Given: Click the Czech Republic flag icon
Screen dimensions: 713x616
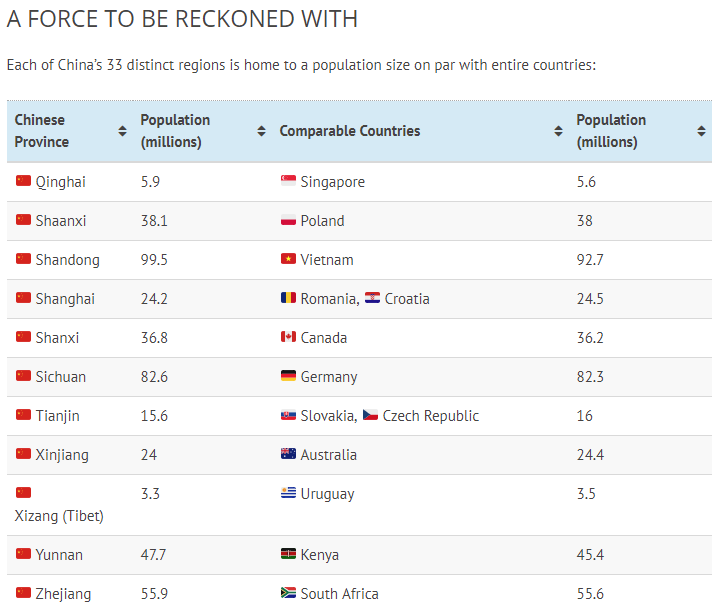Looking at the screenshot, I should pos(370,415).
